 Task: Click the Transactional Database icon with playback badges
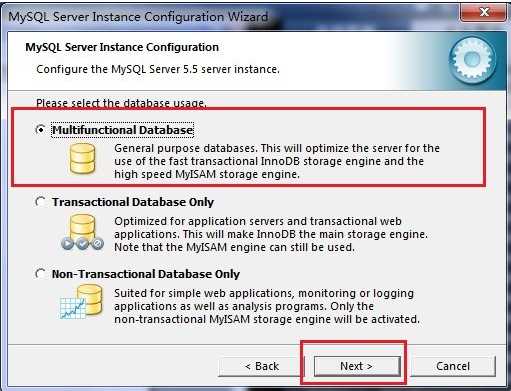click(82, 232)
